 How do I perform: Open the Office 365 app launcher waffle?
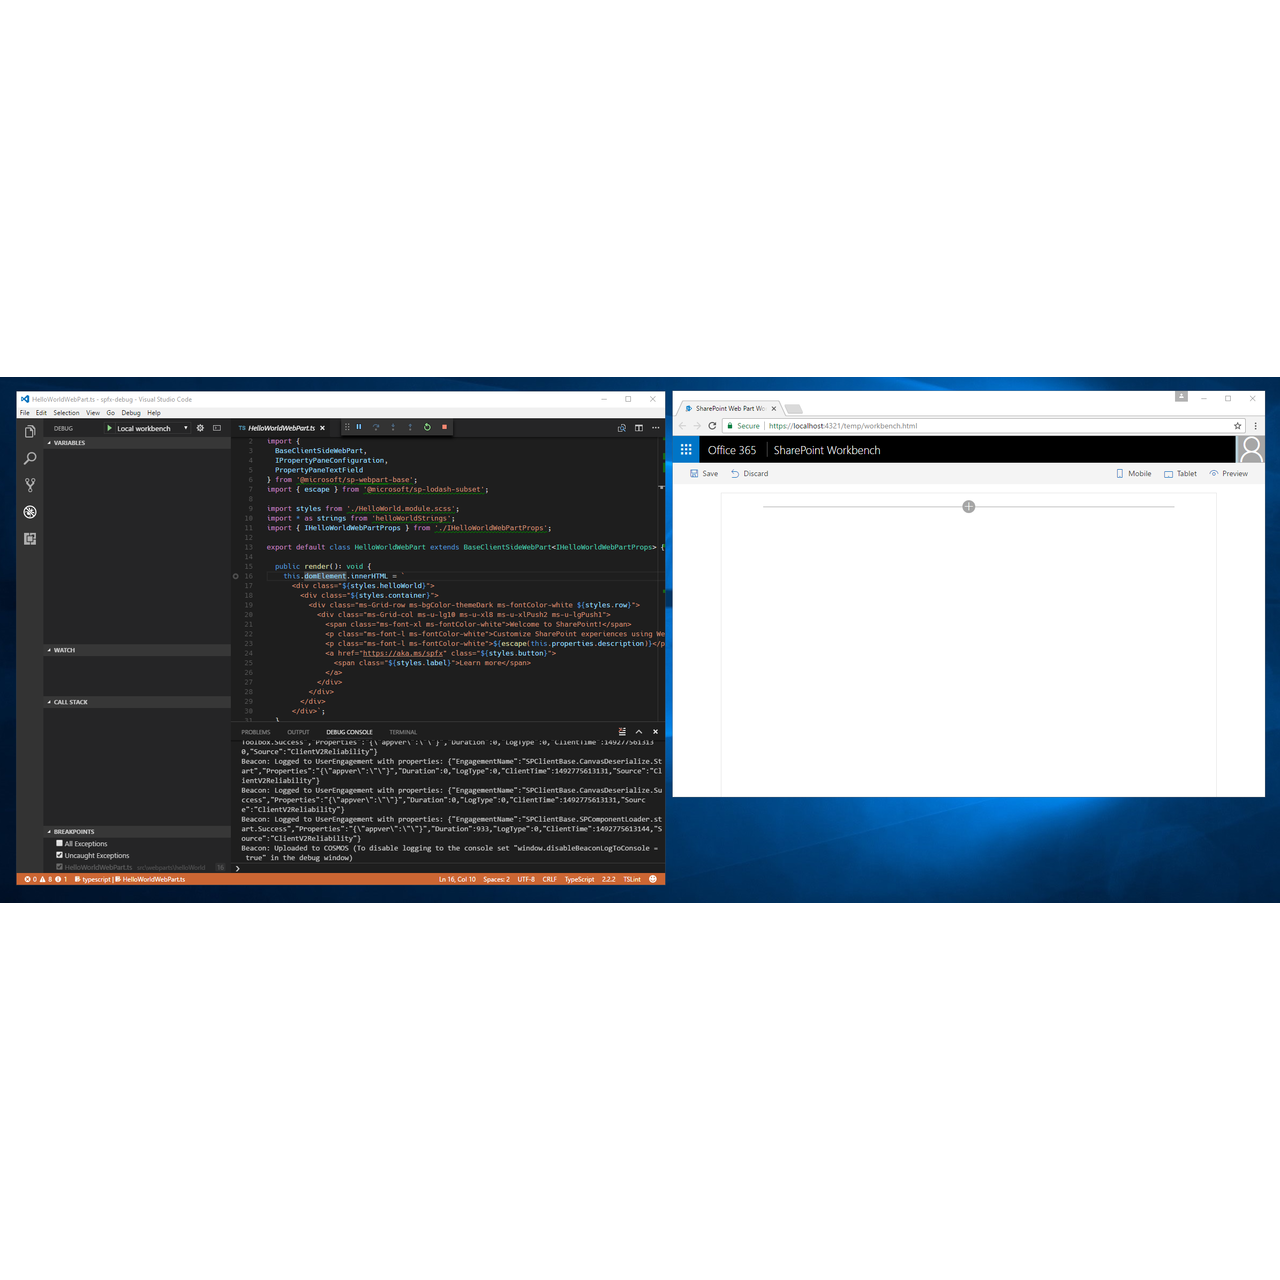[x=686, y=450]
